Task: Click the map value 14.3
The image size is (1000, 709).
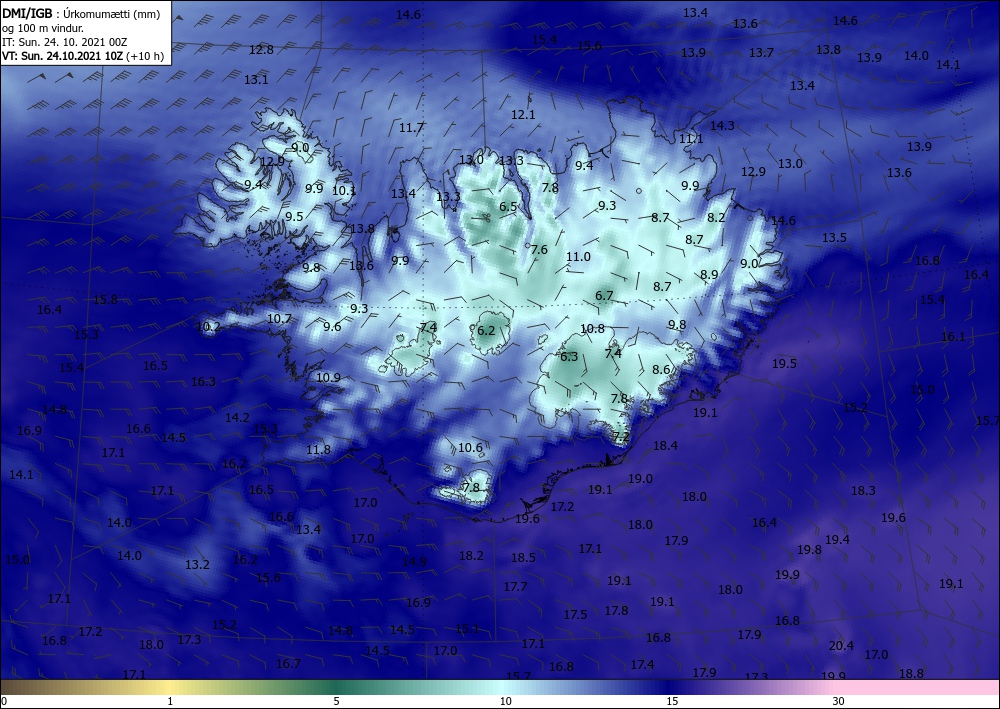Action: pyautogui.click(x=722, y=126)
